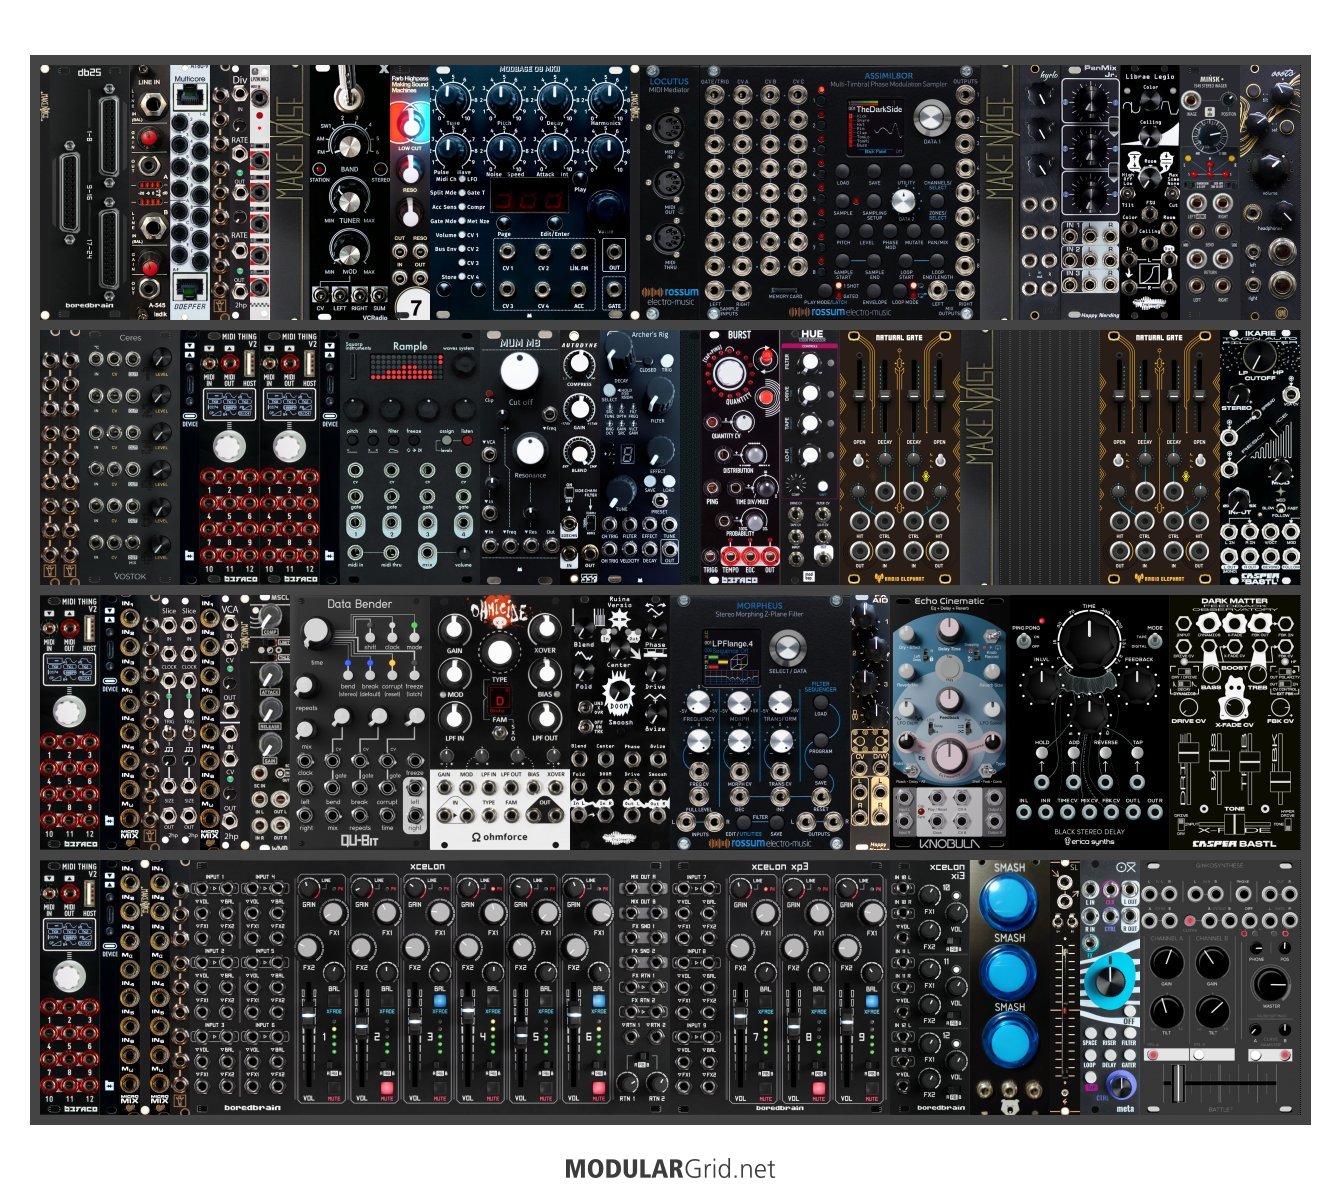Unmute Xcelon channel 6

(x=599, y=1086)
